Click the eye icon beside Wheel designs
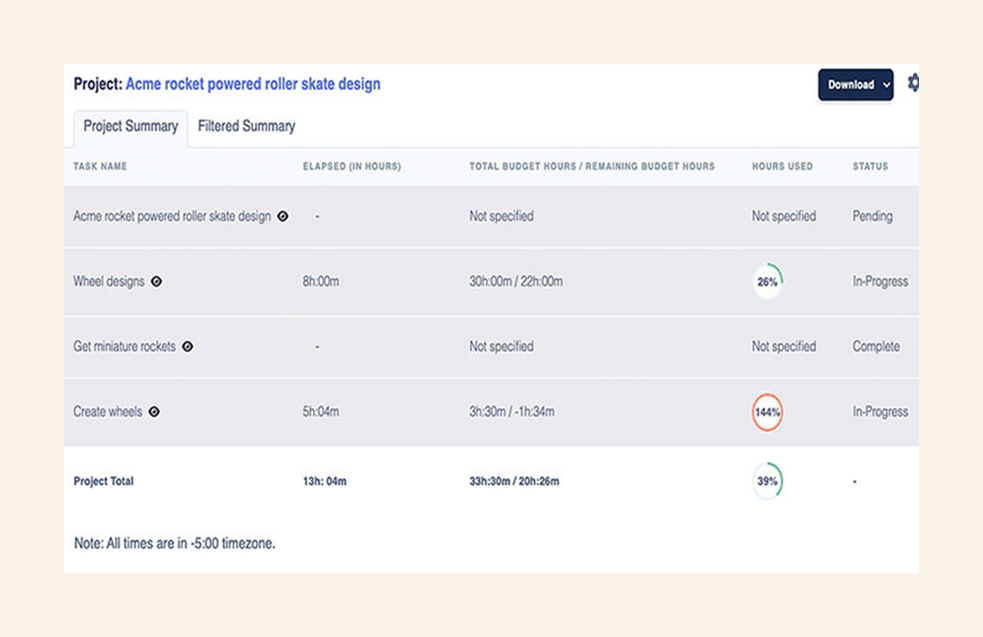Screen dimensions: 983x637 click(156, 282)
